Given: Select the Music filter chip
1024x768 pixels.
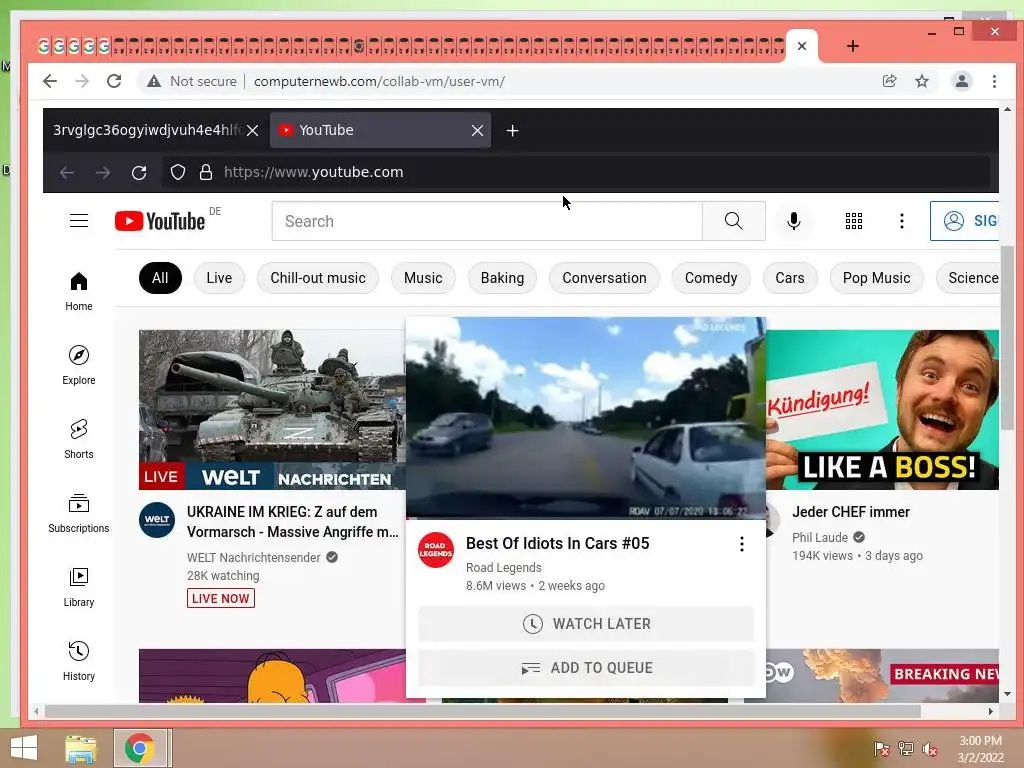Looking at the screenshot, I should (x=423, y=278).
